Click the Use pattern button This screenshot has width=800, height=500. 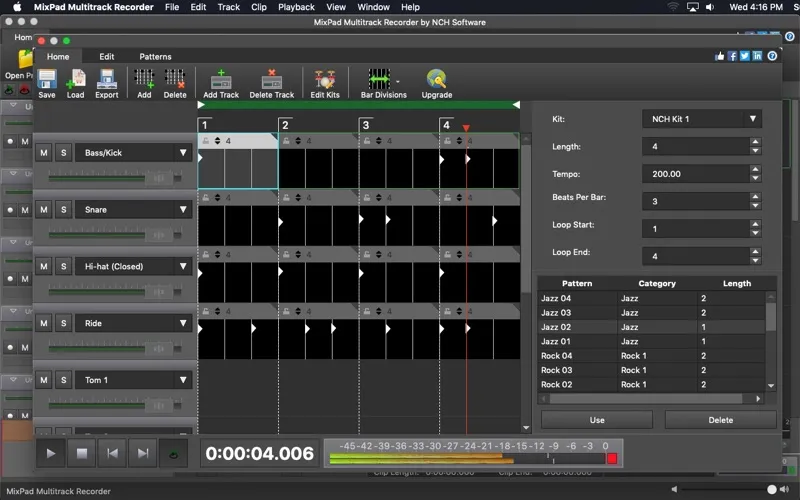tap(597, 420)
